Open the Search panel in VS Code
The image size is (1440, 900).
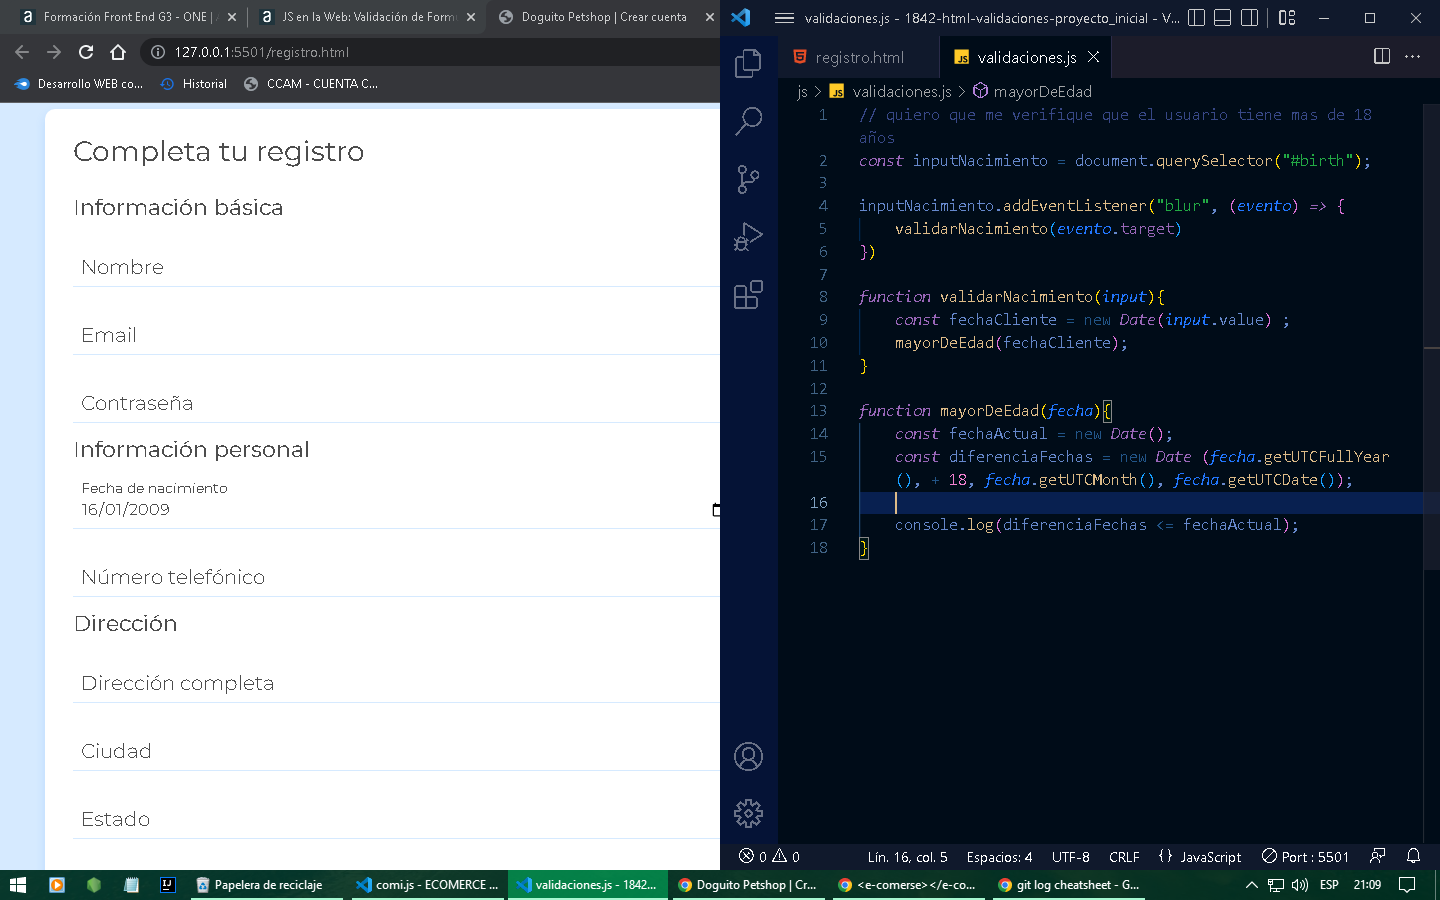tap(748, 122)
